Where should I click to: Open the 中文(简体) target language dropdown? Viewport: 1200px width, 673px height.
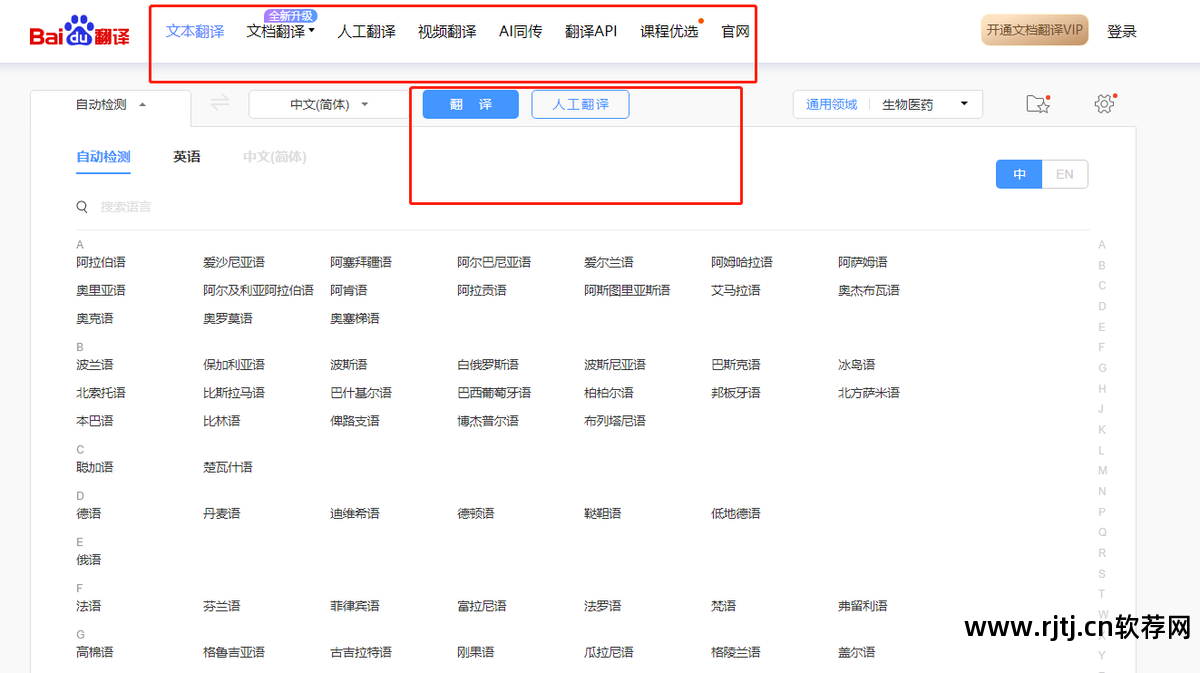(x=329, y=104)
